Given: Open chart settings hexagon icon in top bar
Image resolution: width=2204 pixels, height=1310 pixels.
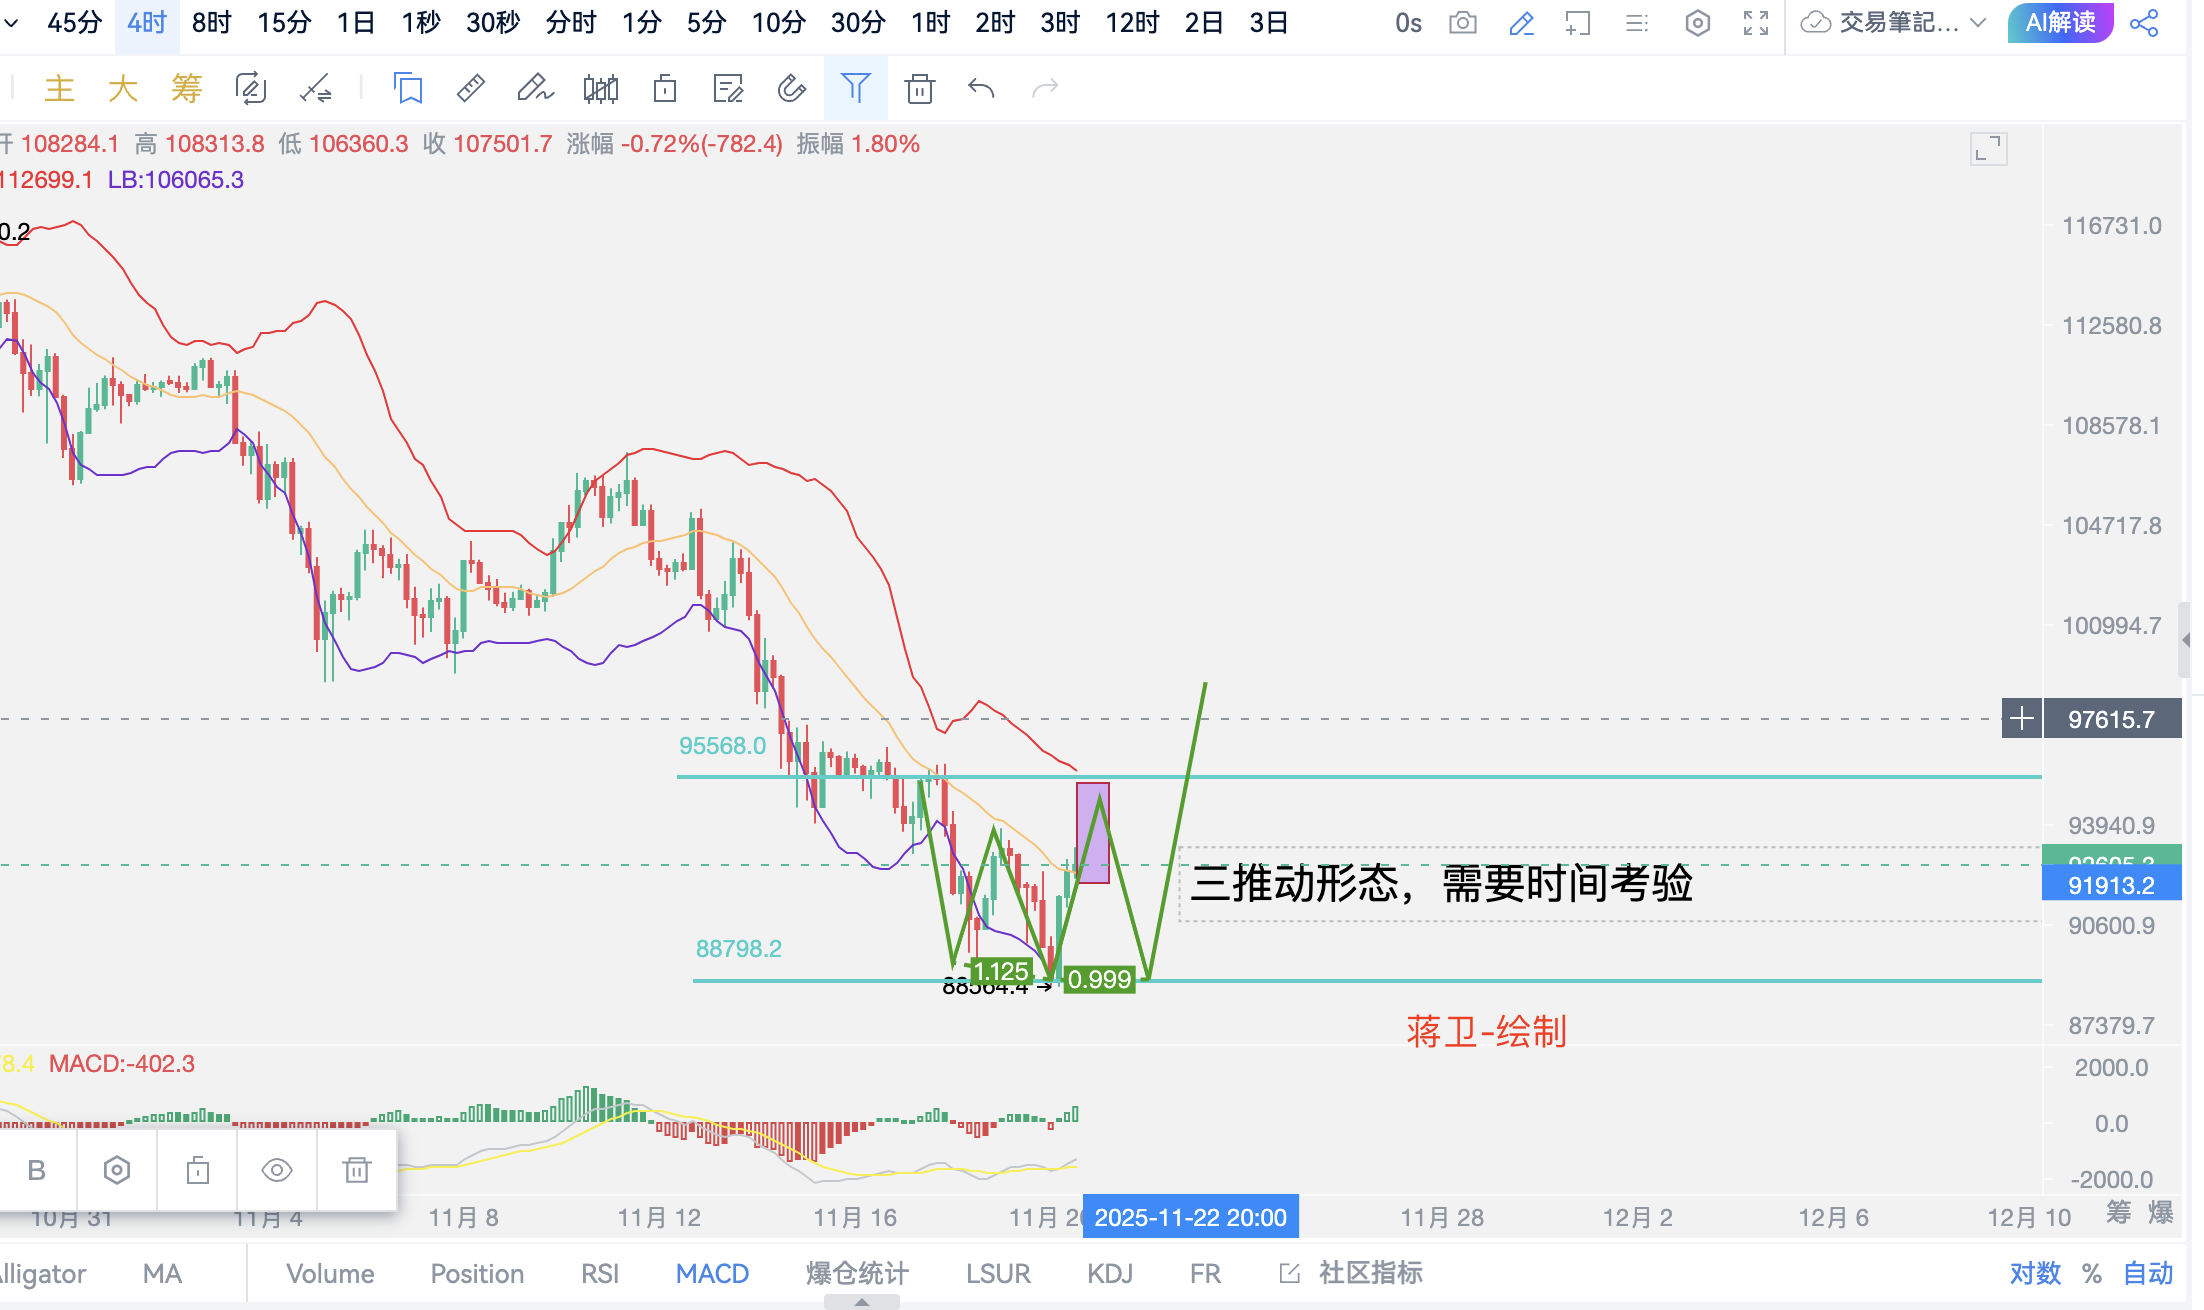Looking at the screenshot, I should 1697,22.
